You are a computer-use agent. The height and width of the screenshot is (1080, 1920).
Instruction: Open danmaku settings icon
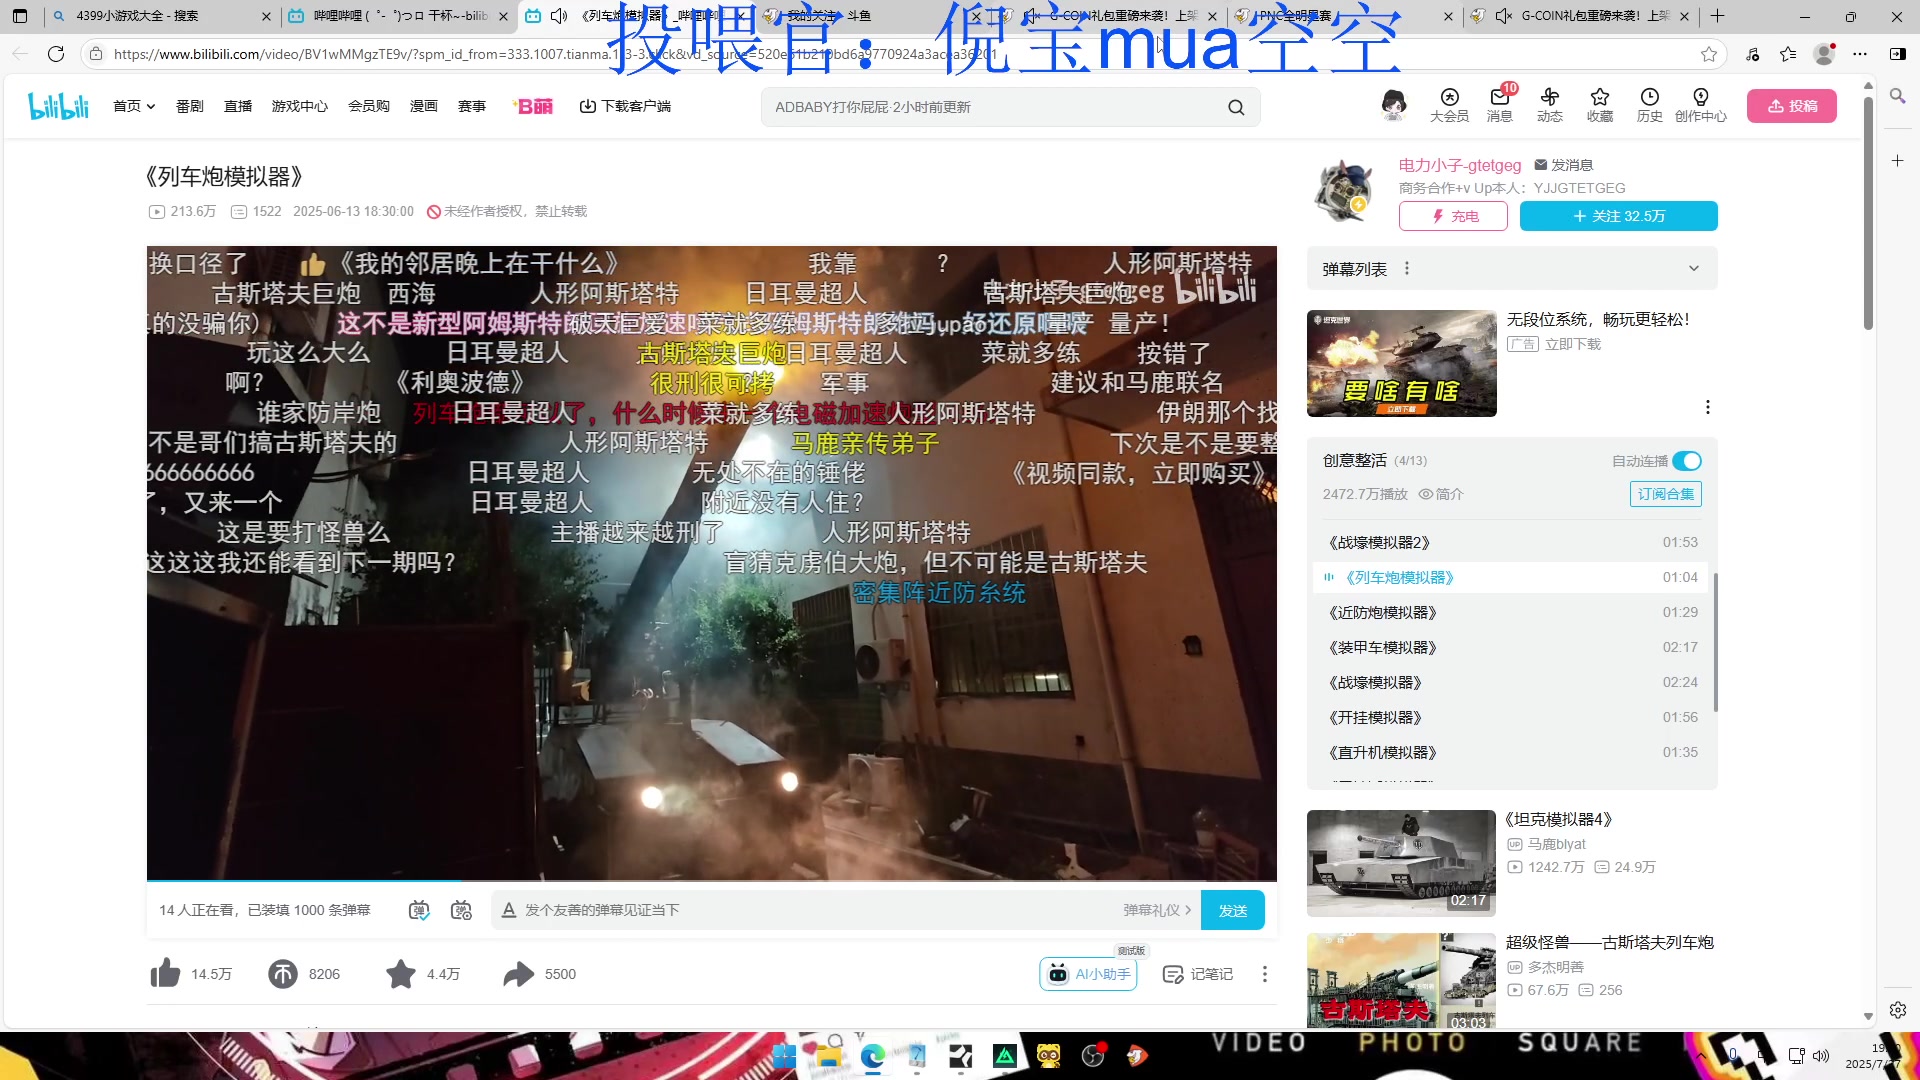[x=461, y=910]
